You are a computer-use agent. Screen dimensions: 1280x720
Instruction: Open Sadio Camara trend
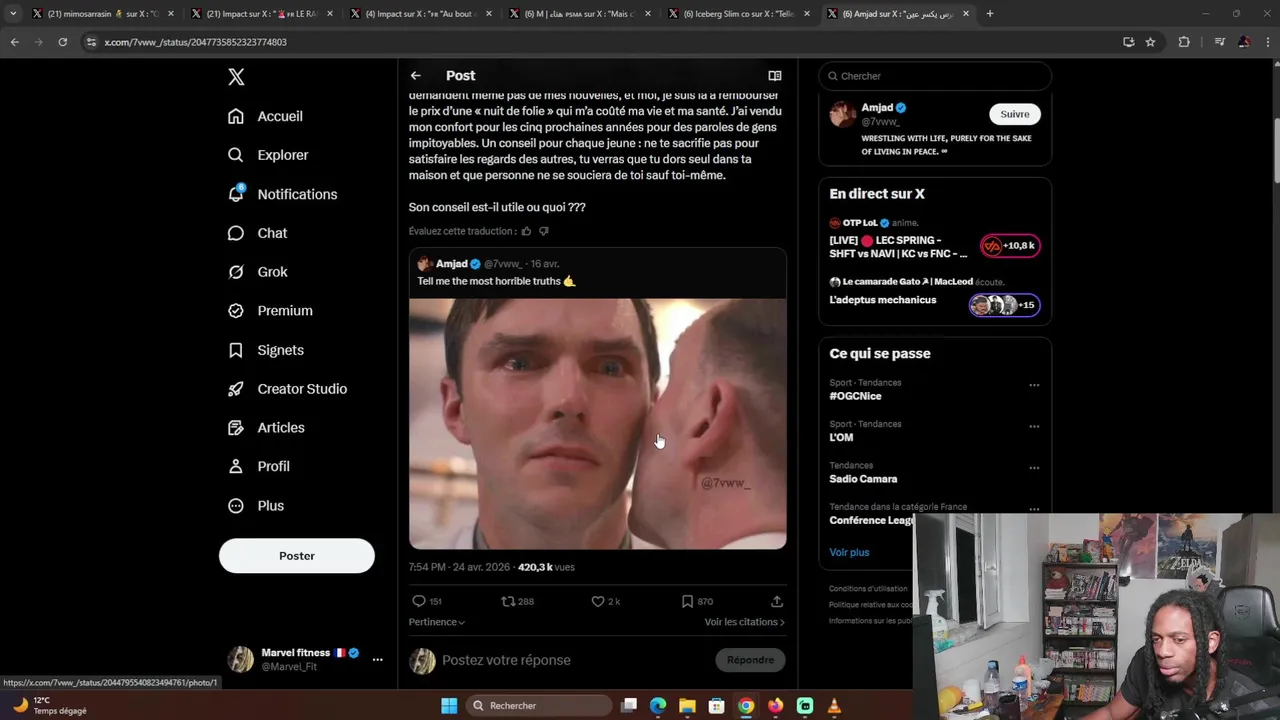[863, 479]
